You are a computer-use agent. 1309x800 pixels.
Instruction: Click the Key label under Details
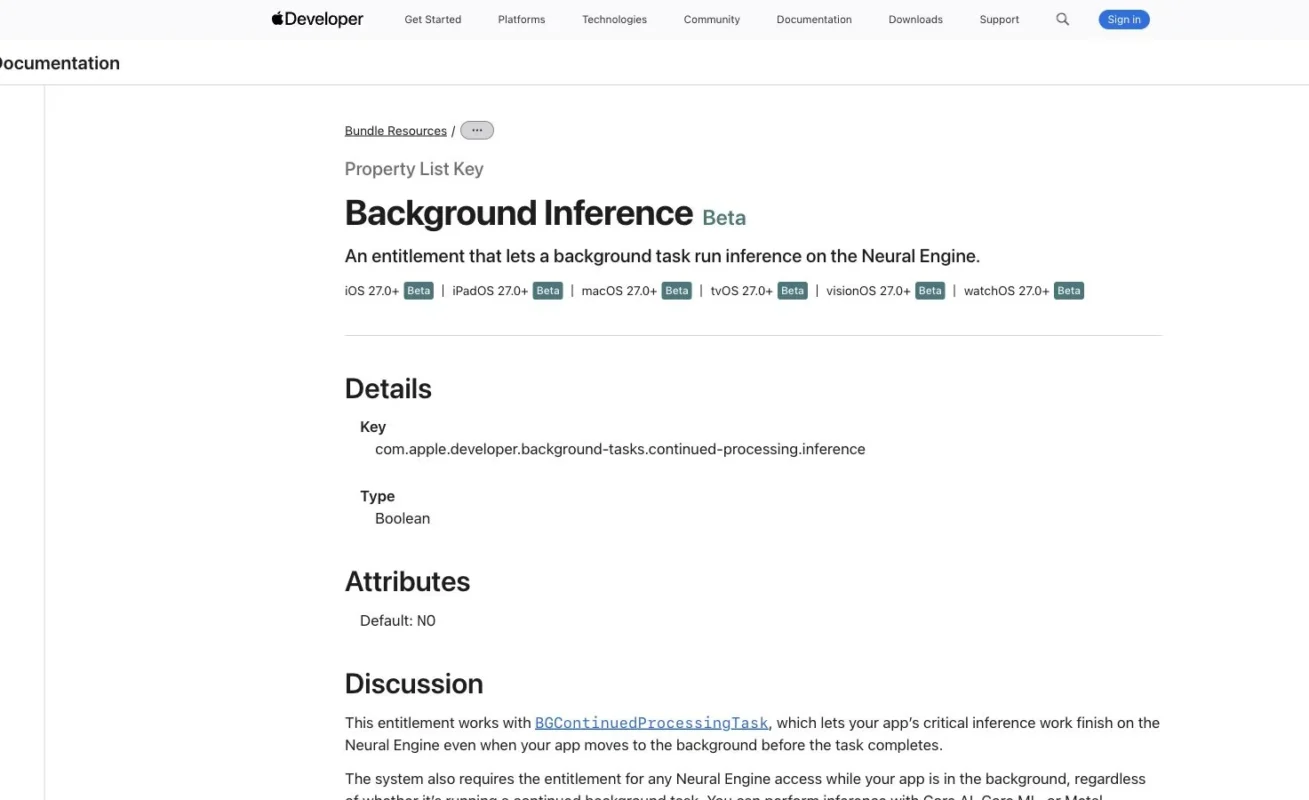click(x=373, y=427)
